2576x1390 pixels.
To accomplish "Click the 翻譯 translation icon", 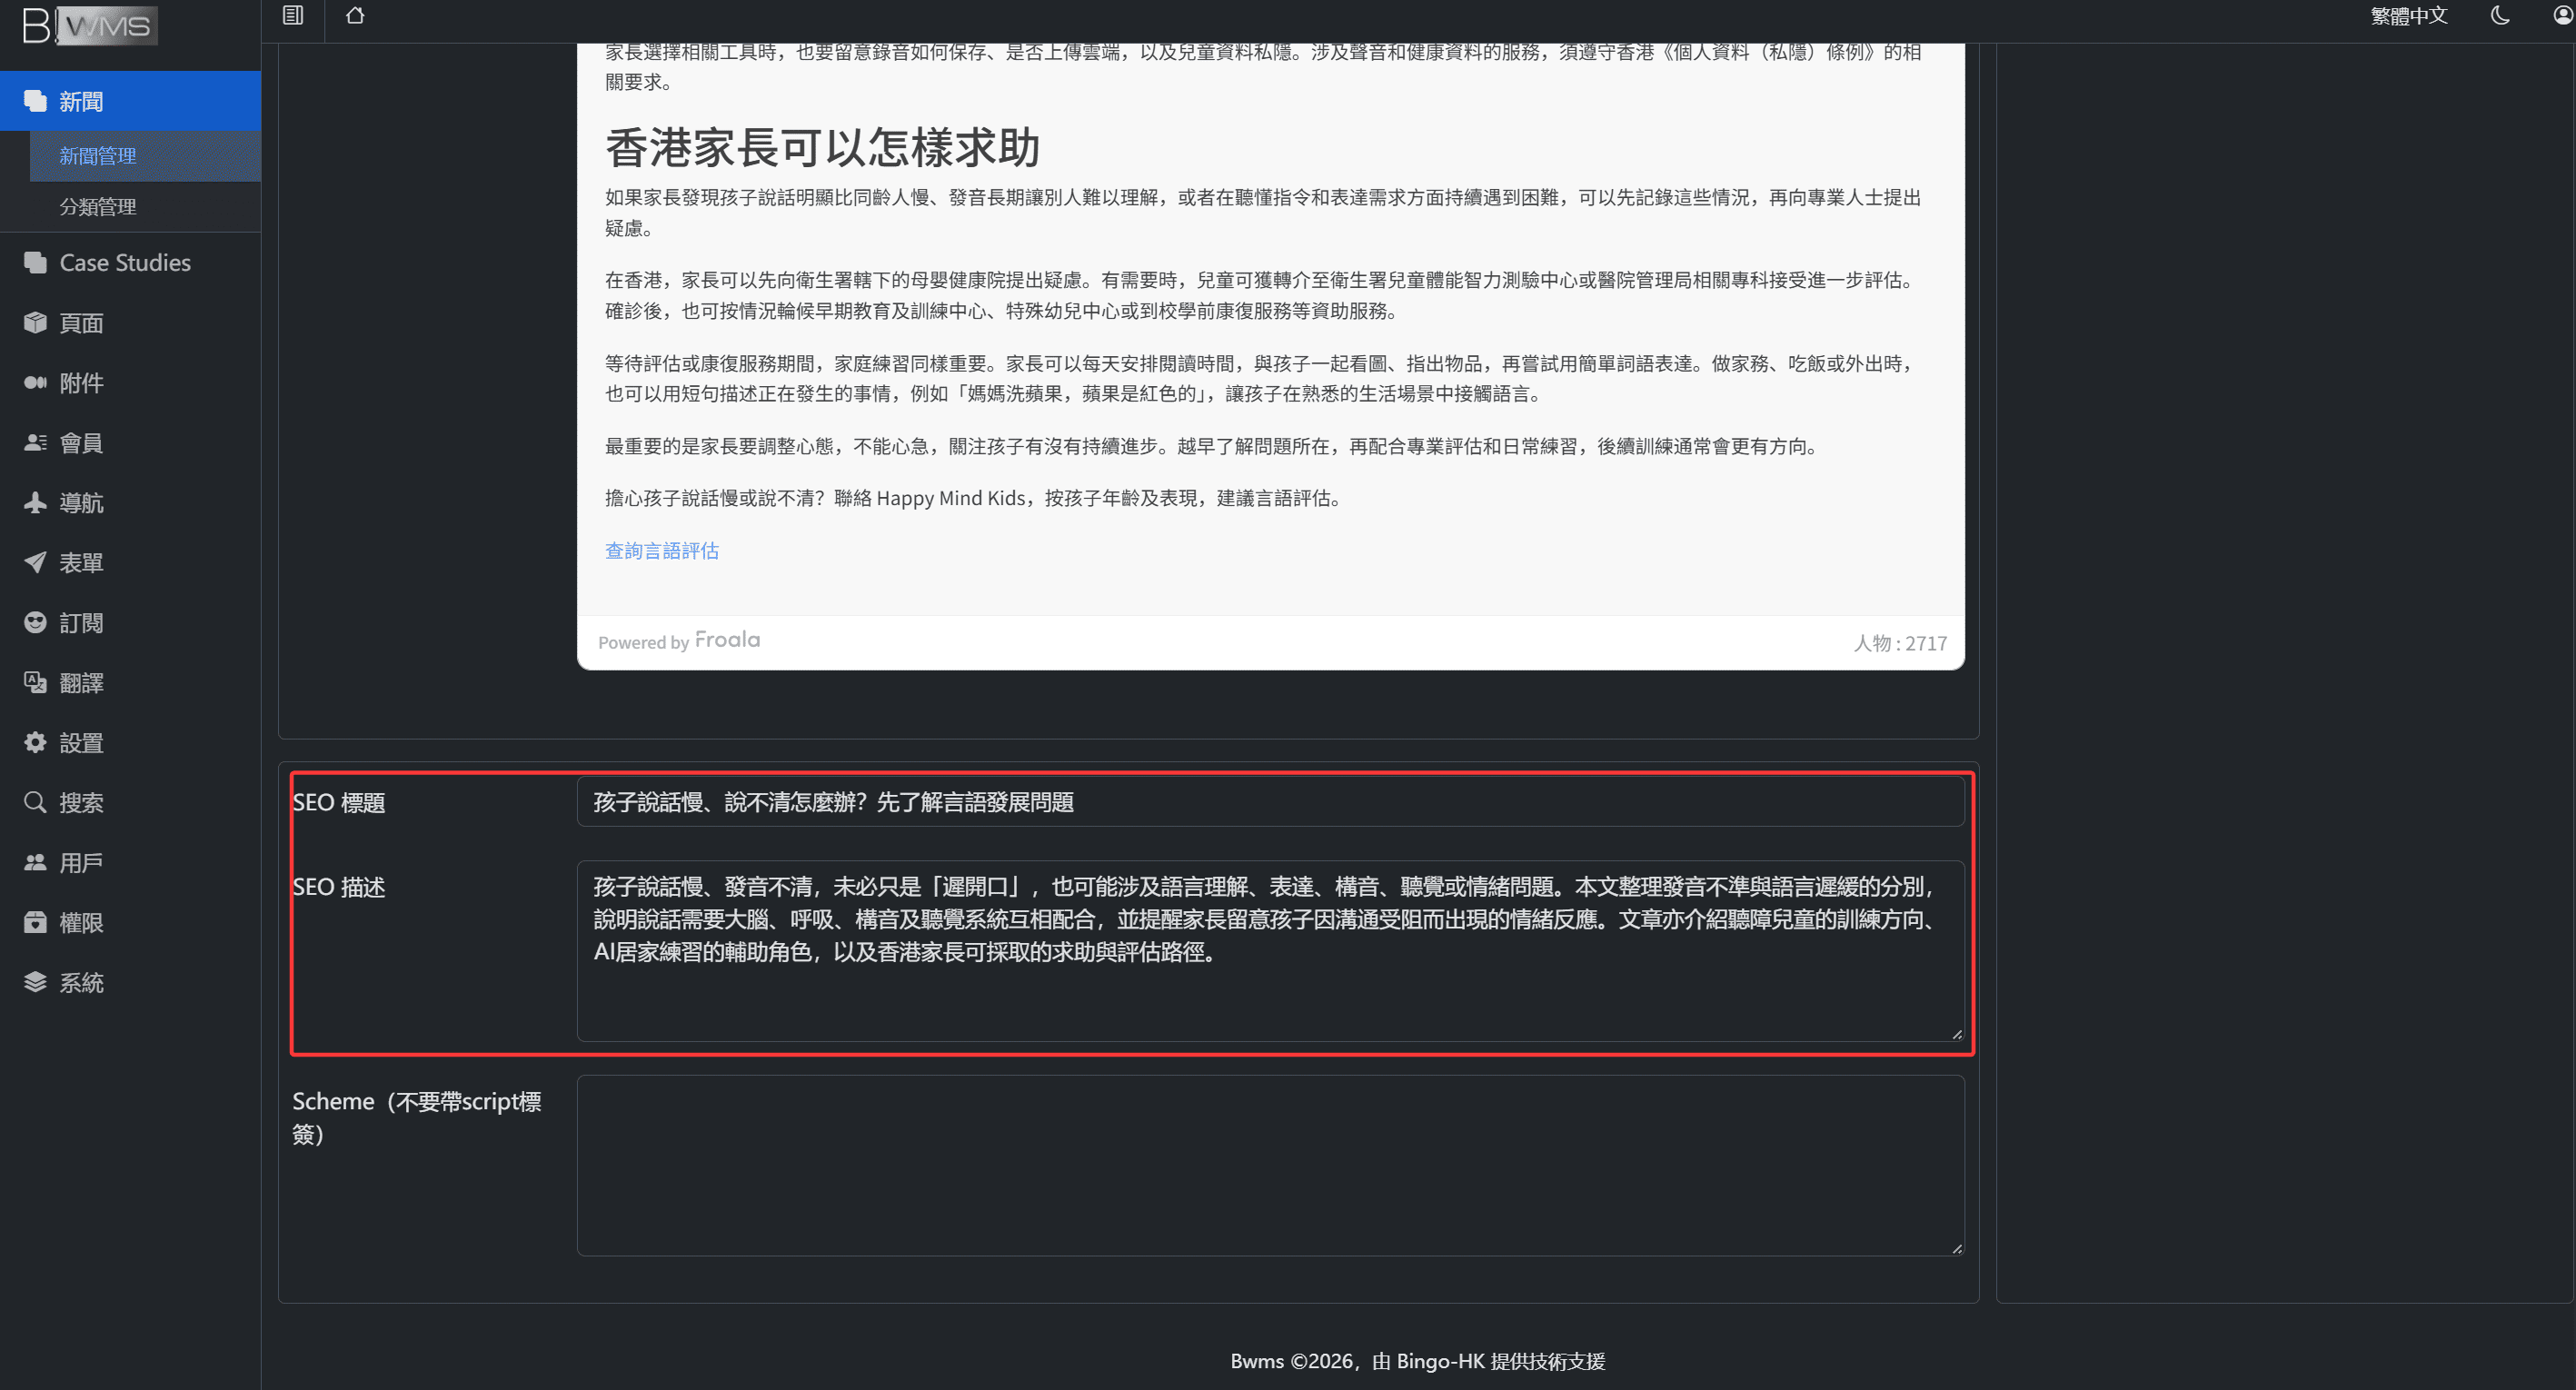I will pos(35,683).
